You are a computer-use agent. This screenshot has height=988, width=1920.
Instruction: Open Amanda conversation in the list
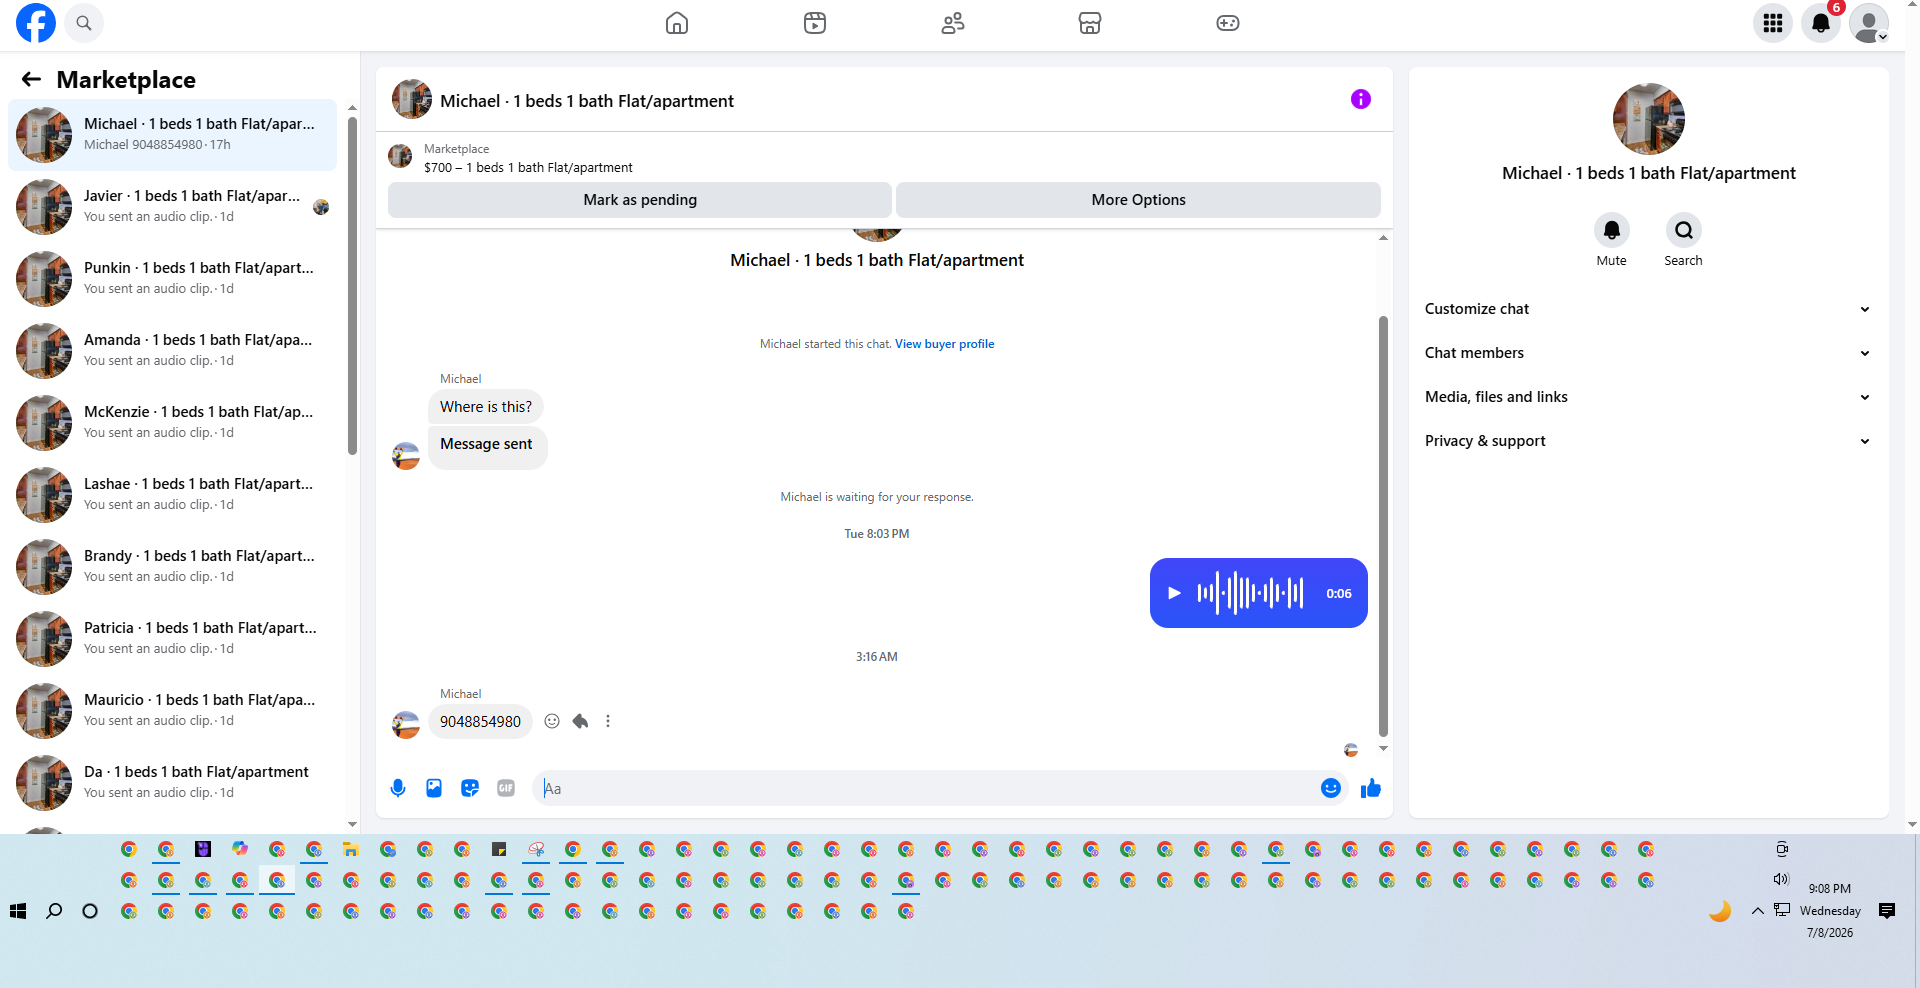tap(172, 351)
